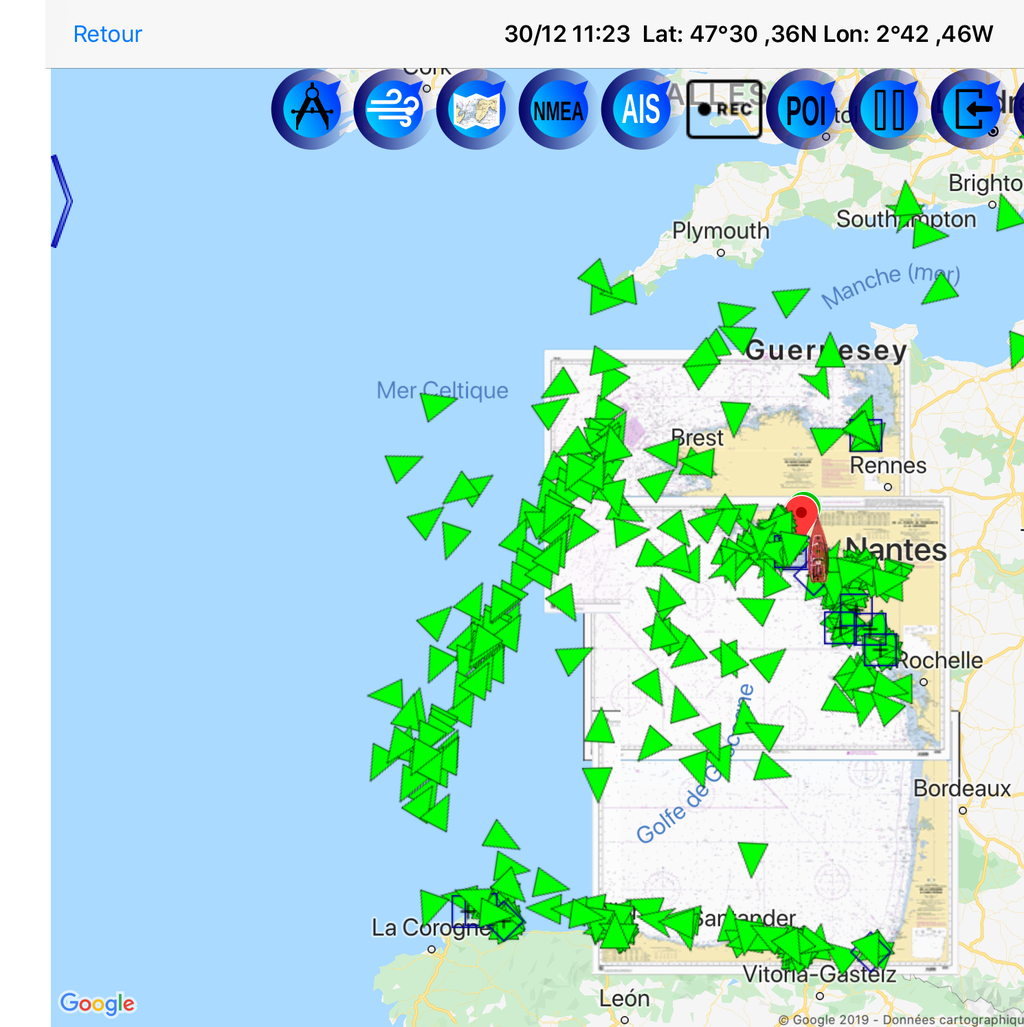Click the Rochelle city label

[x=939, y=660]
